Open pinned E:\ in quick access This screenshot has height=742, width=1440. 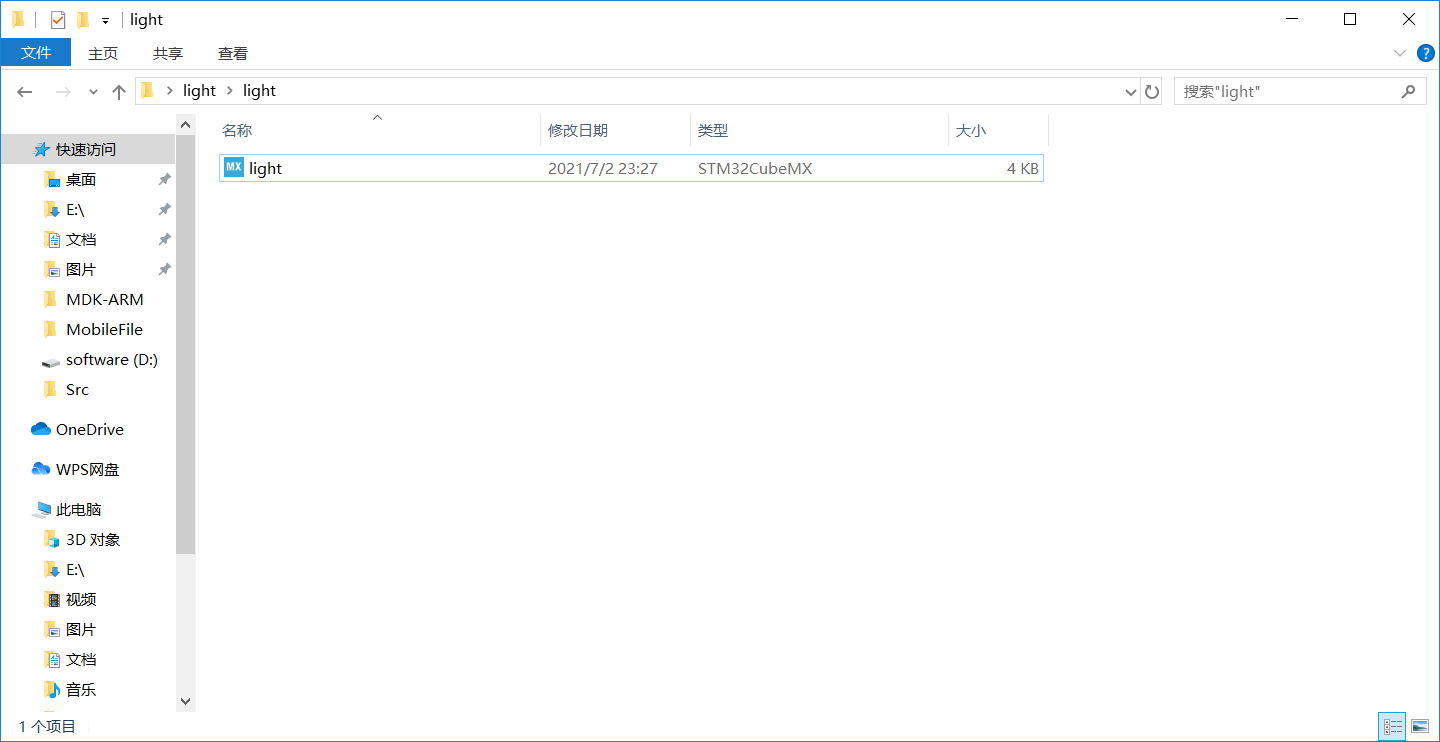pyautogui.click(x=75, y=210)
